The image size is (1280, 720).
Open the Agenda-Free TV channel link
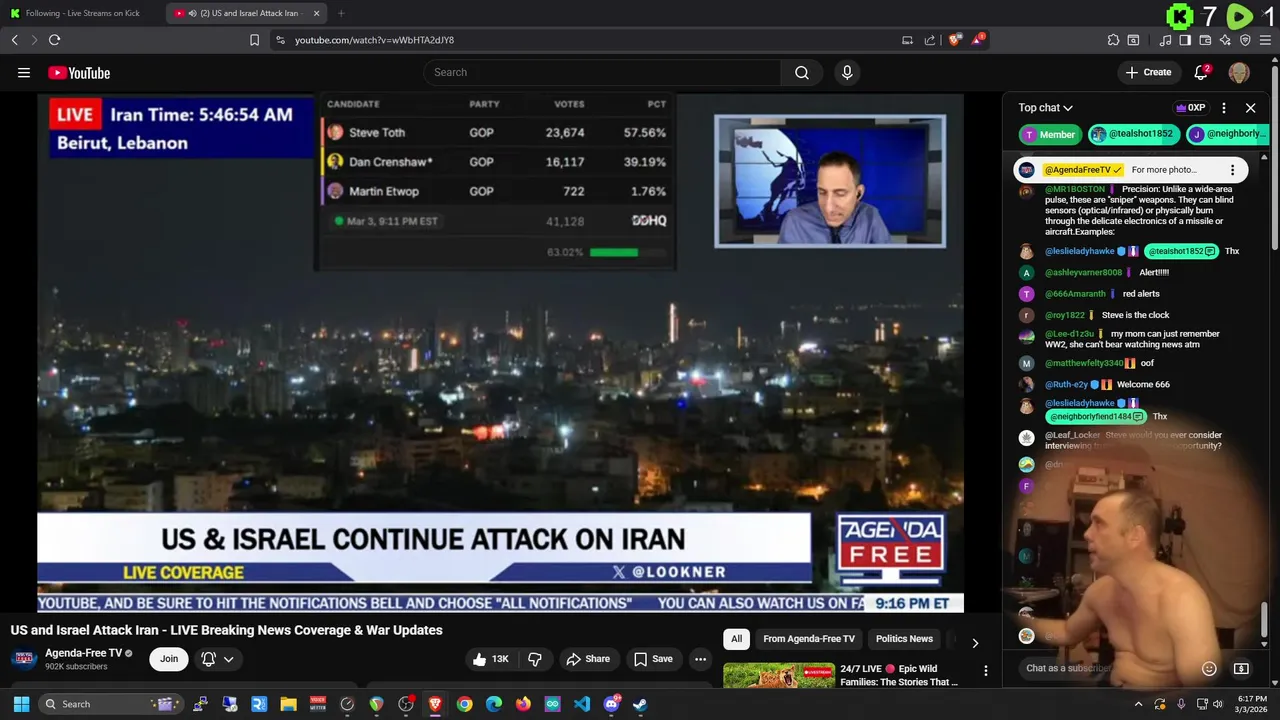coord(84,653)
